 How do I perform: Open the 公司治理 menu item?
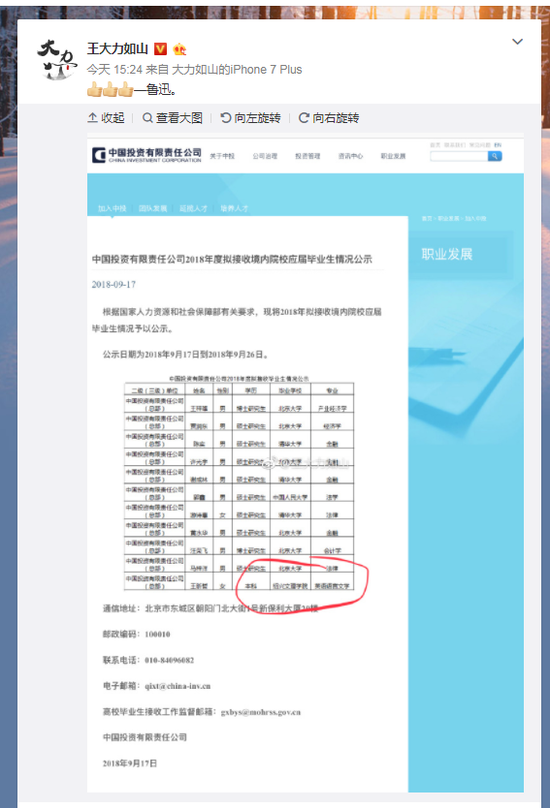click(x=265, y=156)
